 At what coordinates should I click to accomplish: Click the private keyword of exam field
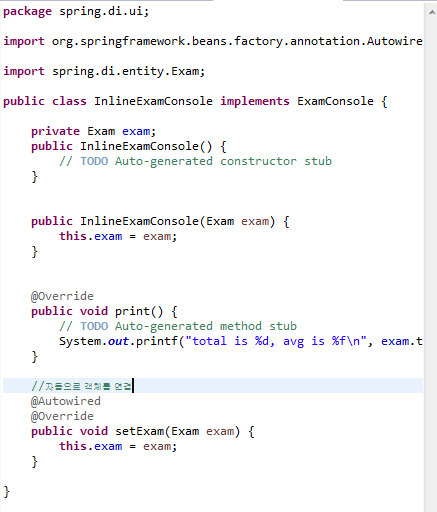55,131
